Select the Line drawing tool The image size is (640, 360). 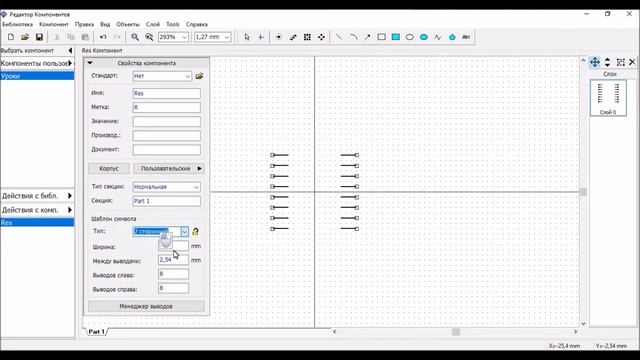click(339, 37)
